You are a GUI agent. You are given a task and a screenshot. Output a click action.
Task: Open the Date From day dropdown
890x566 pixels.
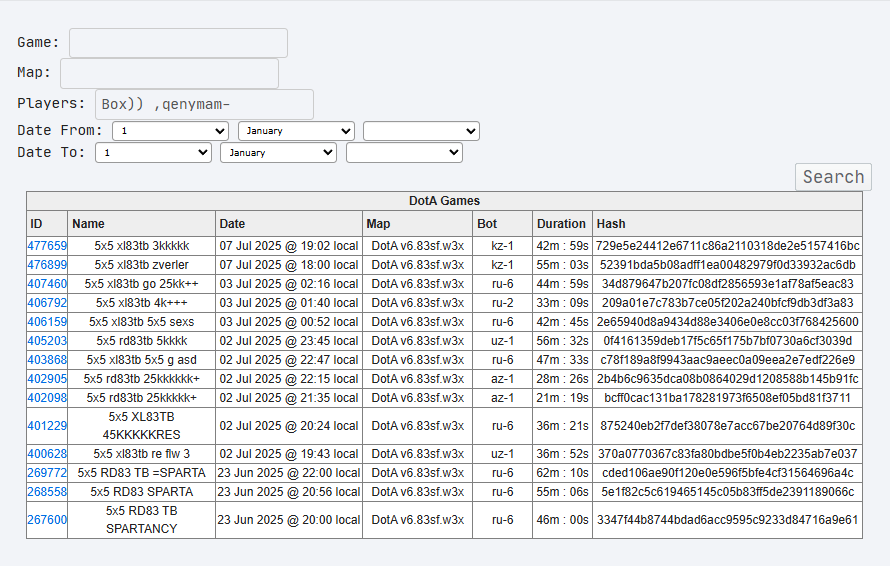point(170,131)
